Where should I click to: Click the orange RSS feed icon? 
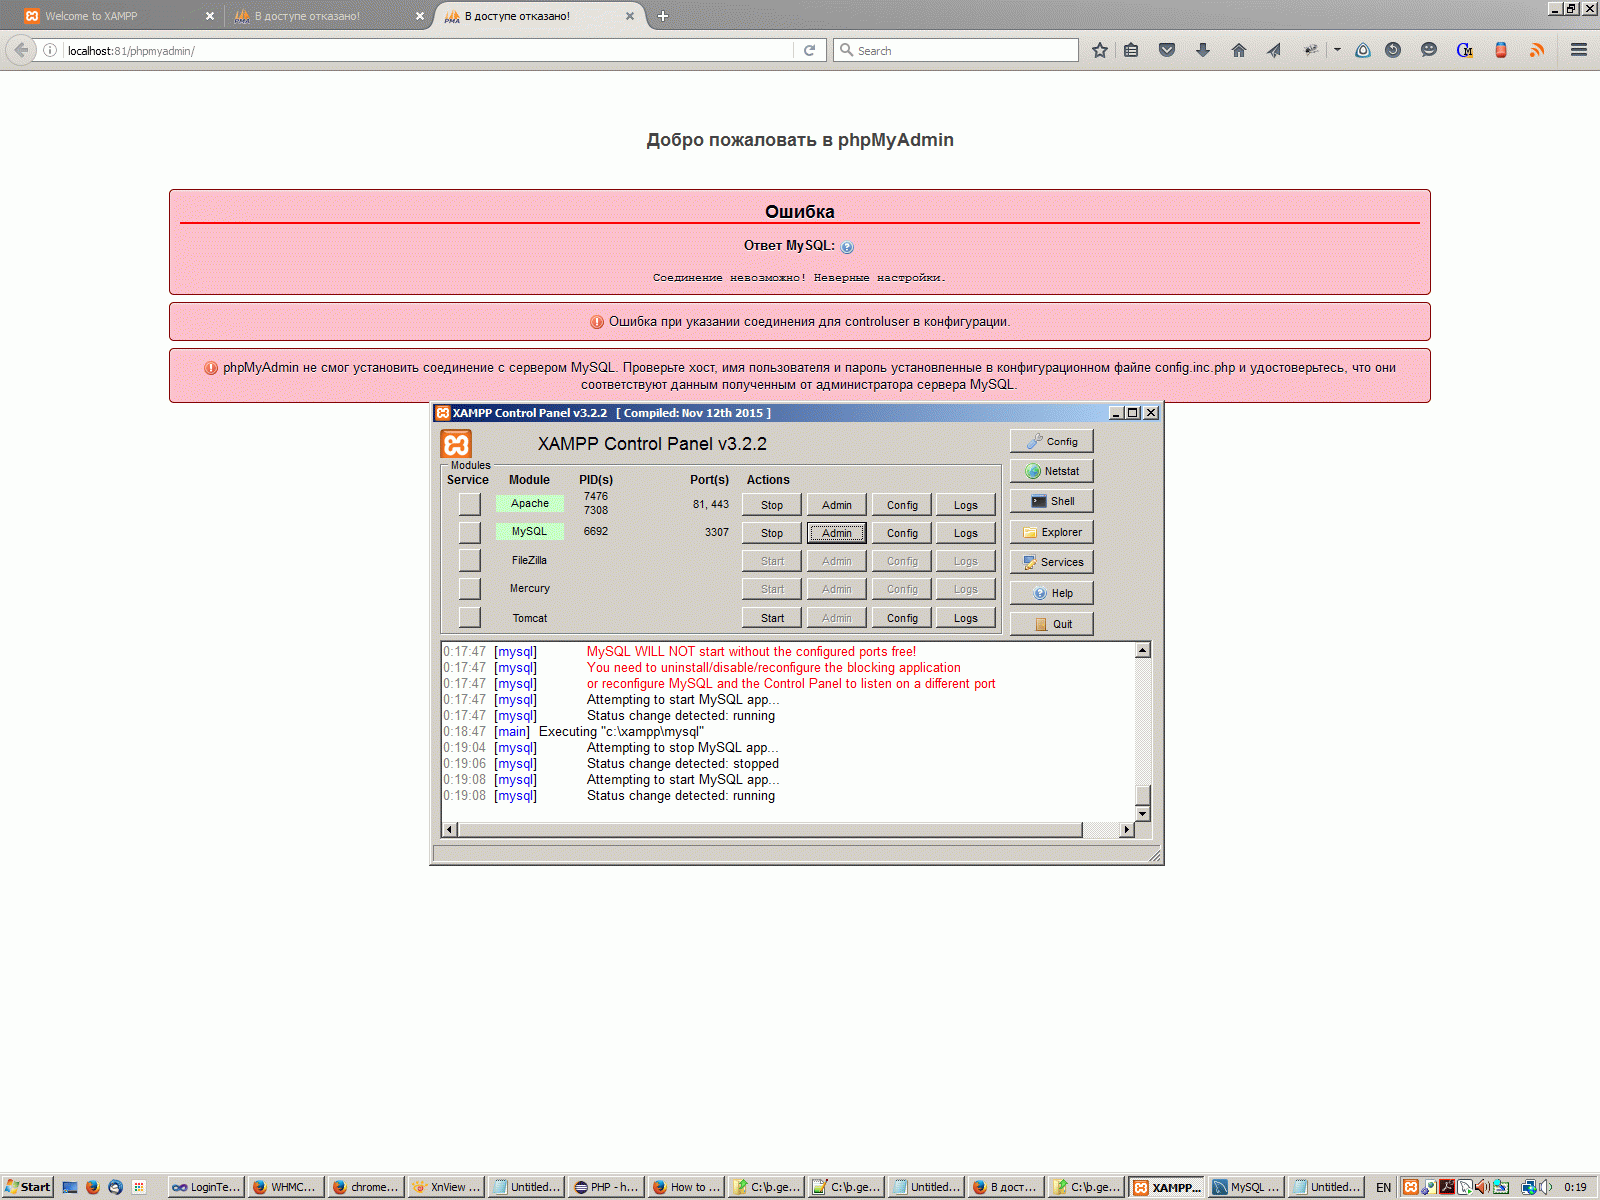(1537, 50)
